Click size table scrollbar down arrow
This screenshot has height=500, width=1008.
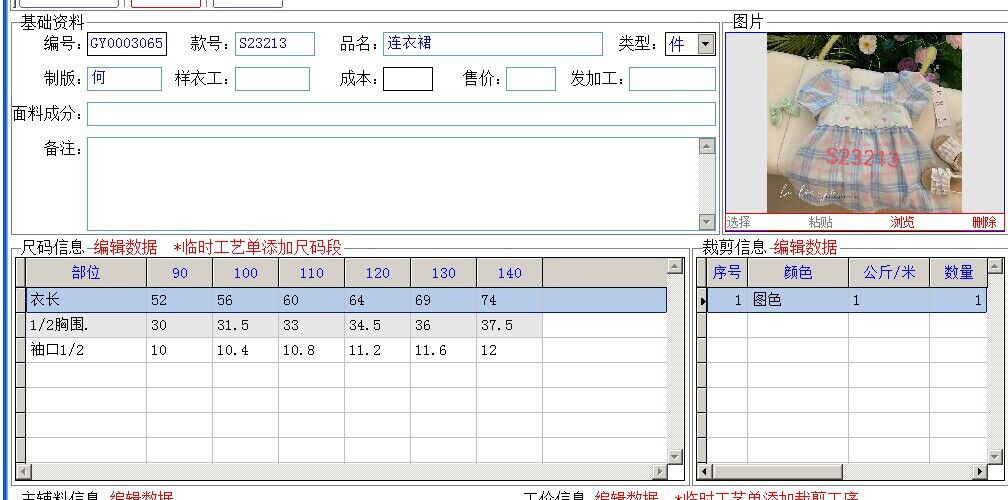674,456
